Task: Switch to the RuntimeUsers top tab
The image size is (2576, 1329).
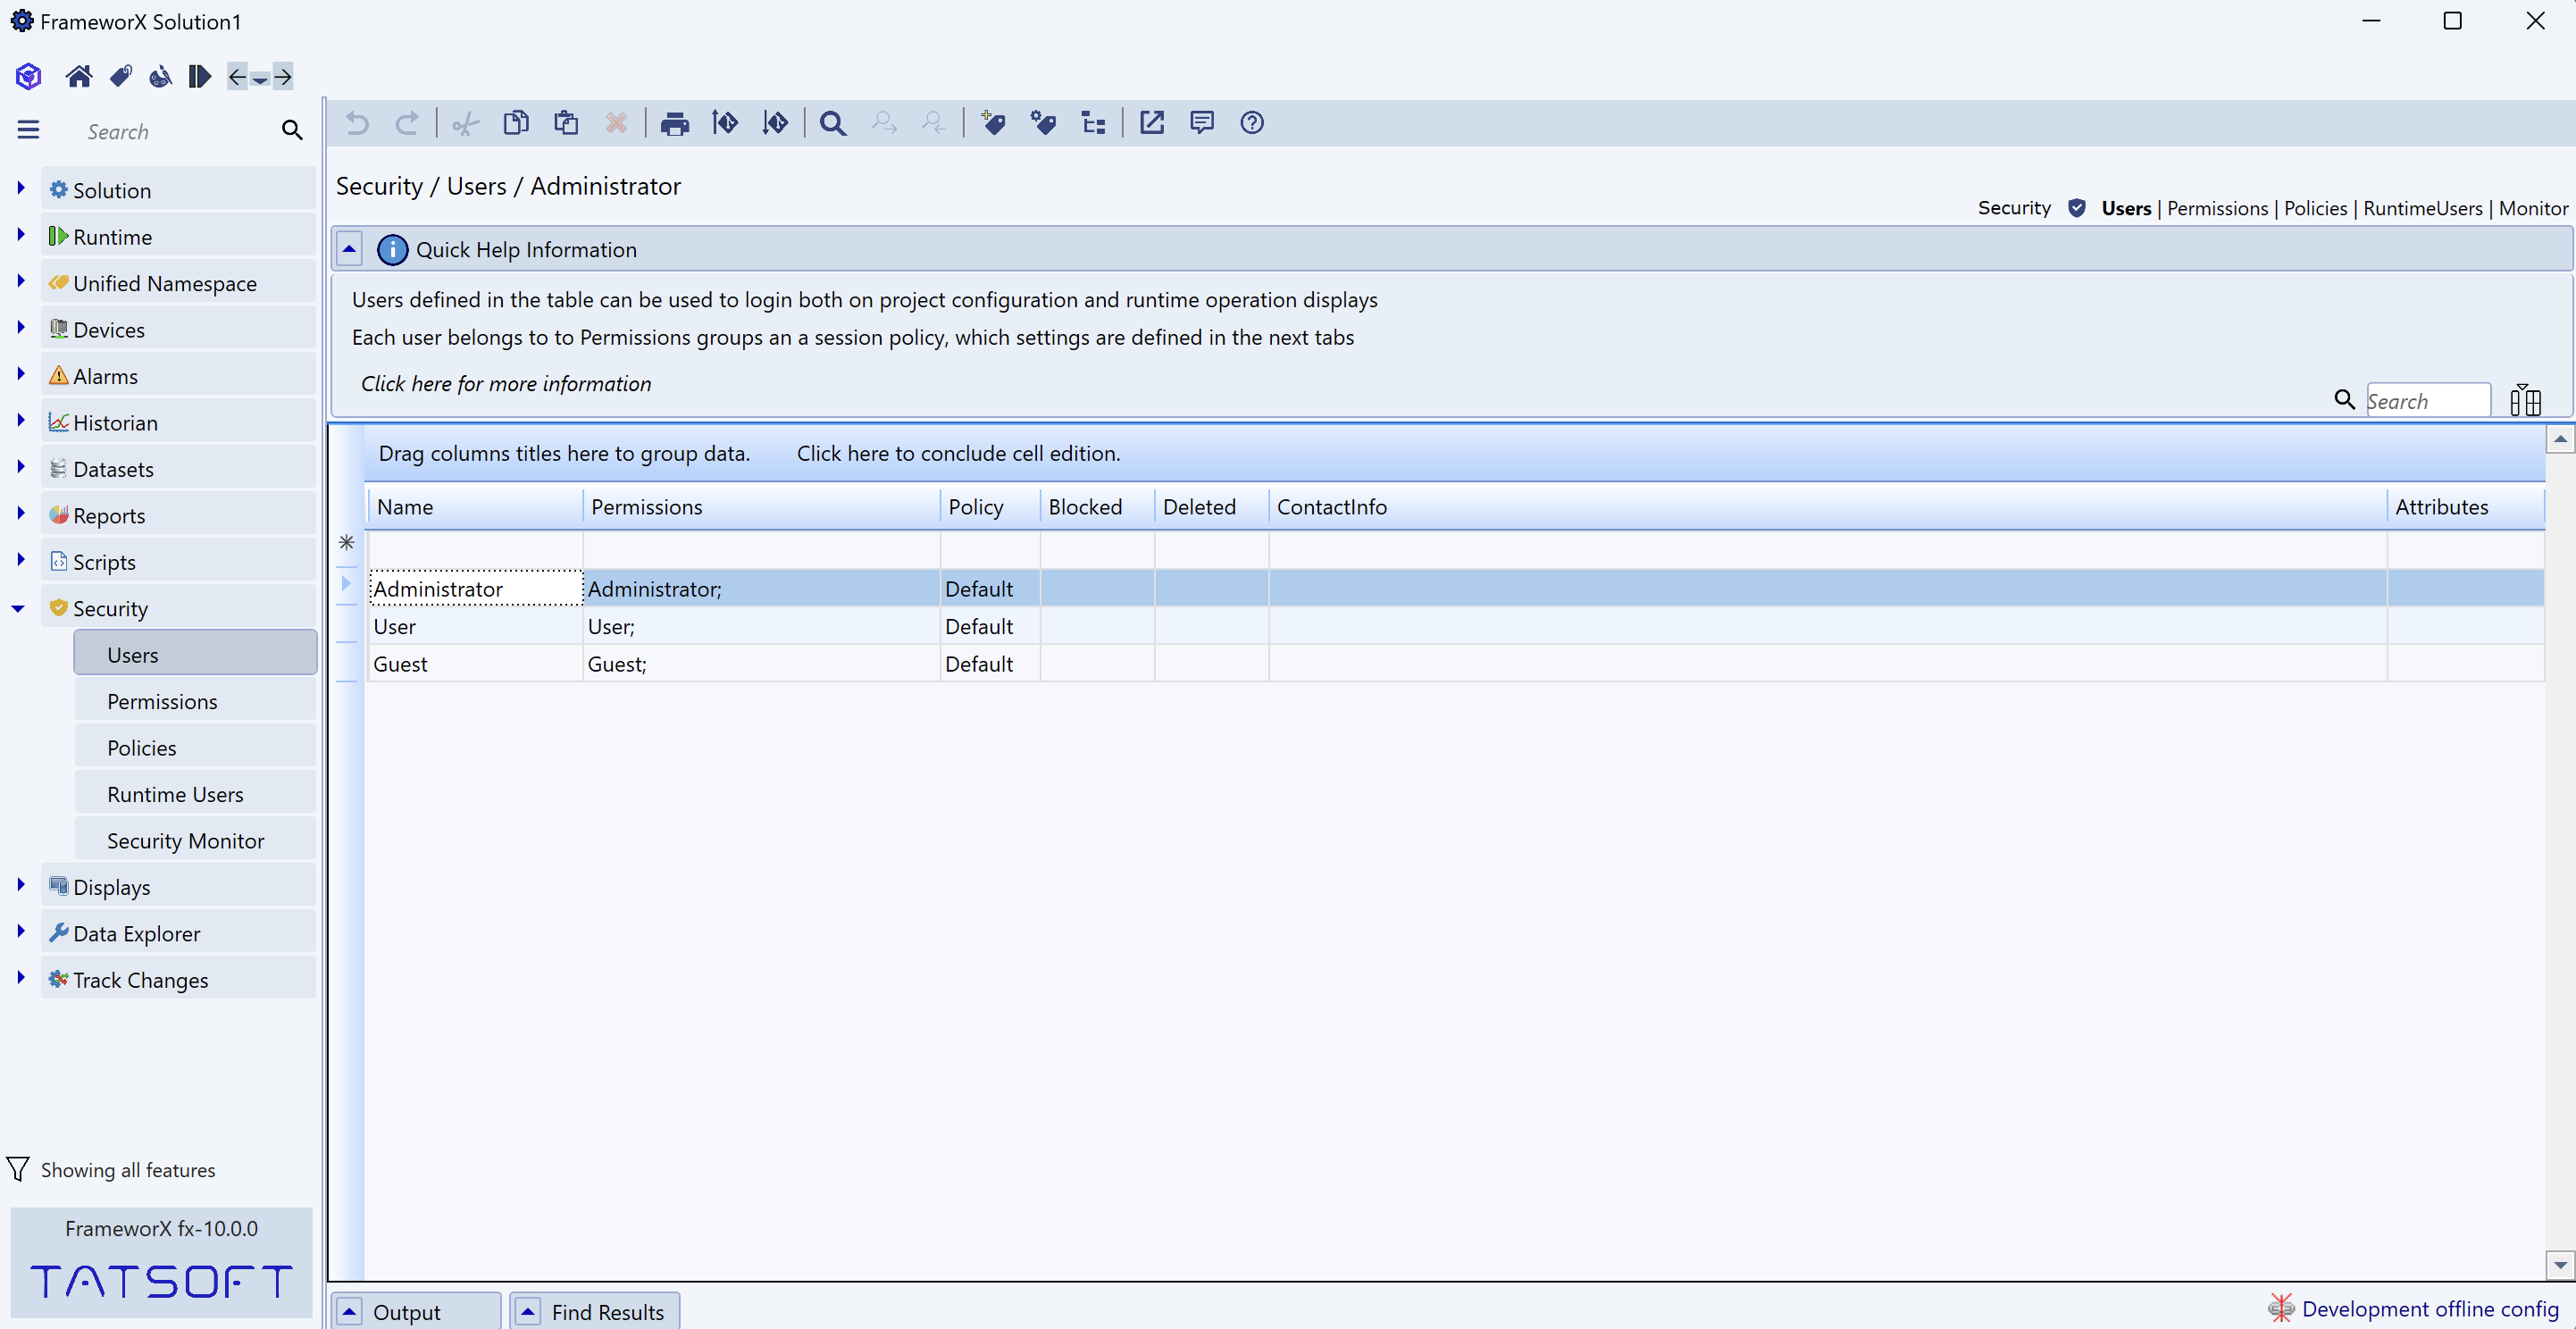Action: 2422,209
